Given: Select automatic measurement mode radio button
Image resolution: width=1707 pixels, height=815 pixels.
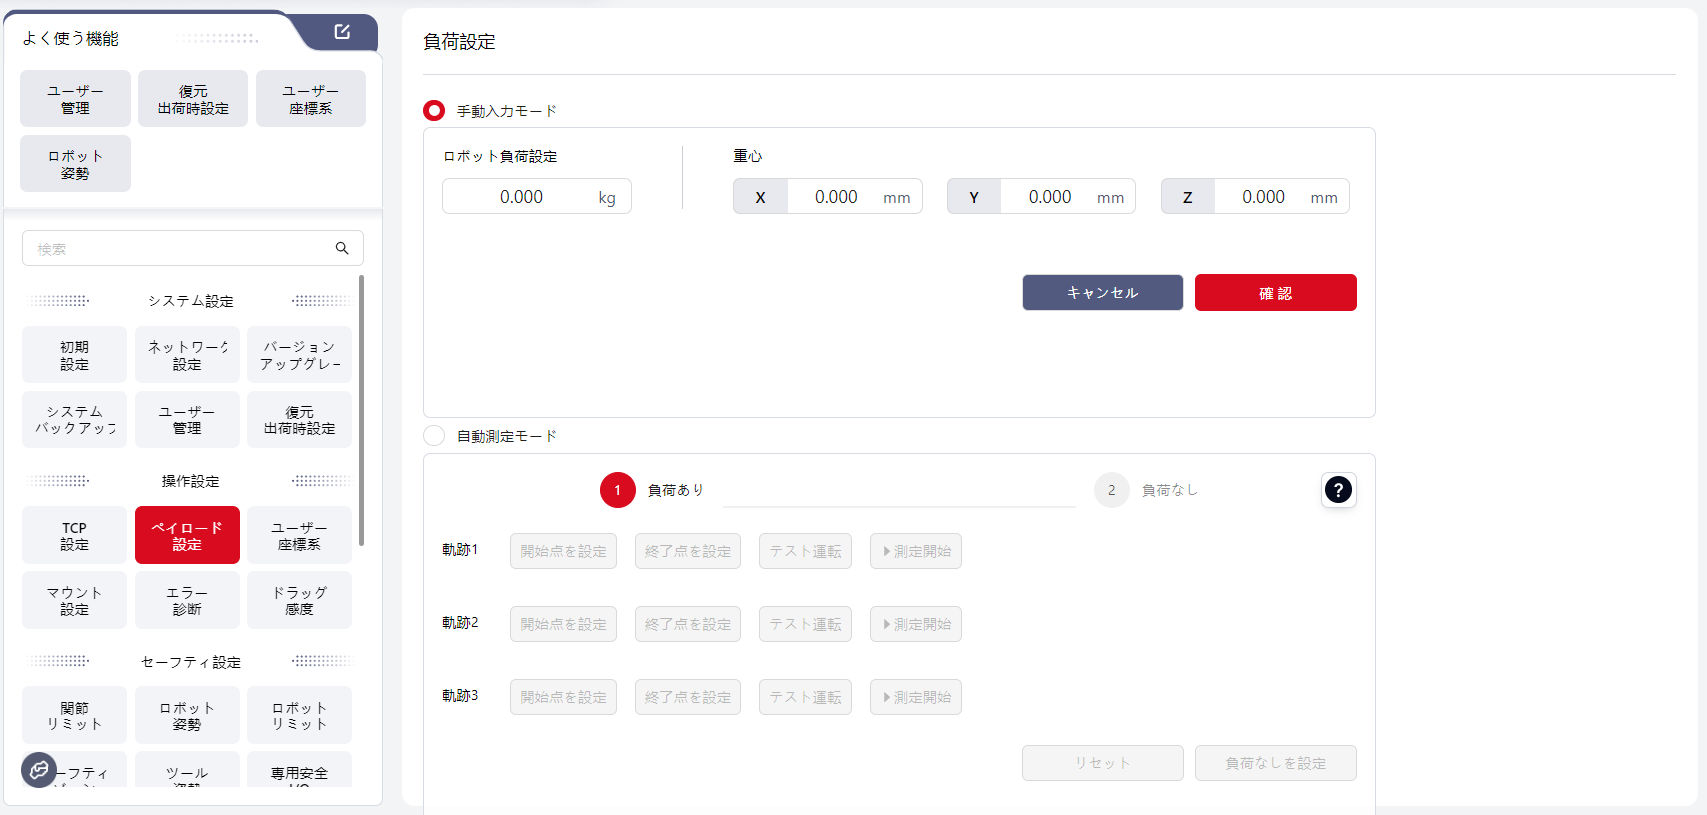Looking at the screenshot, I should 434,436.
